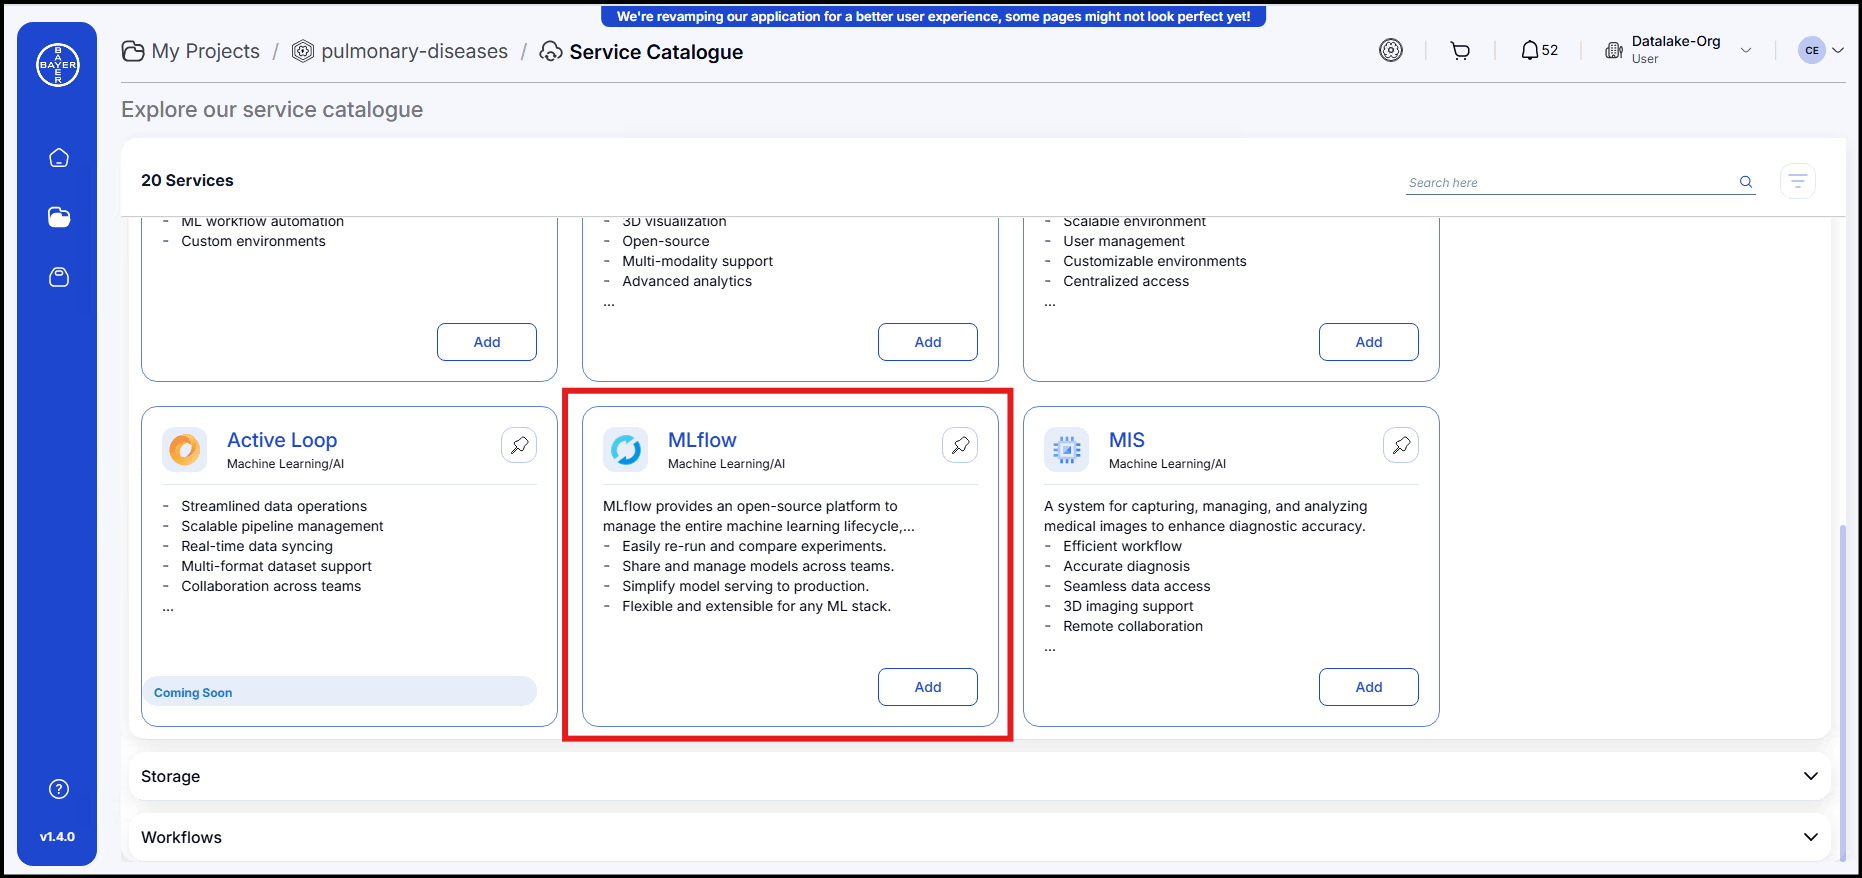Expand the Datalake-Org organization dropdown
1862x878 pixels.
click(x=1746, y=51)
